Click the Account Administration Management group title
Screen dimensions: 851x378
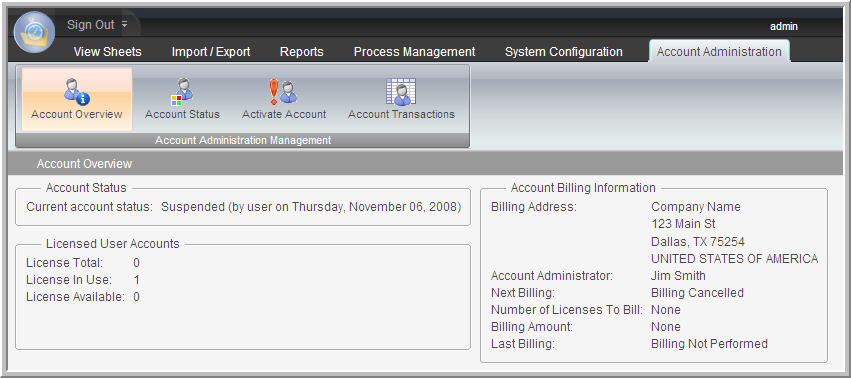(x=243, y=140)
